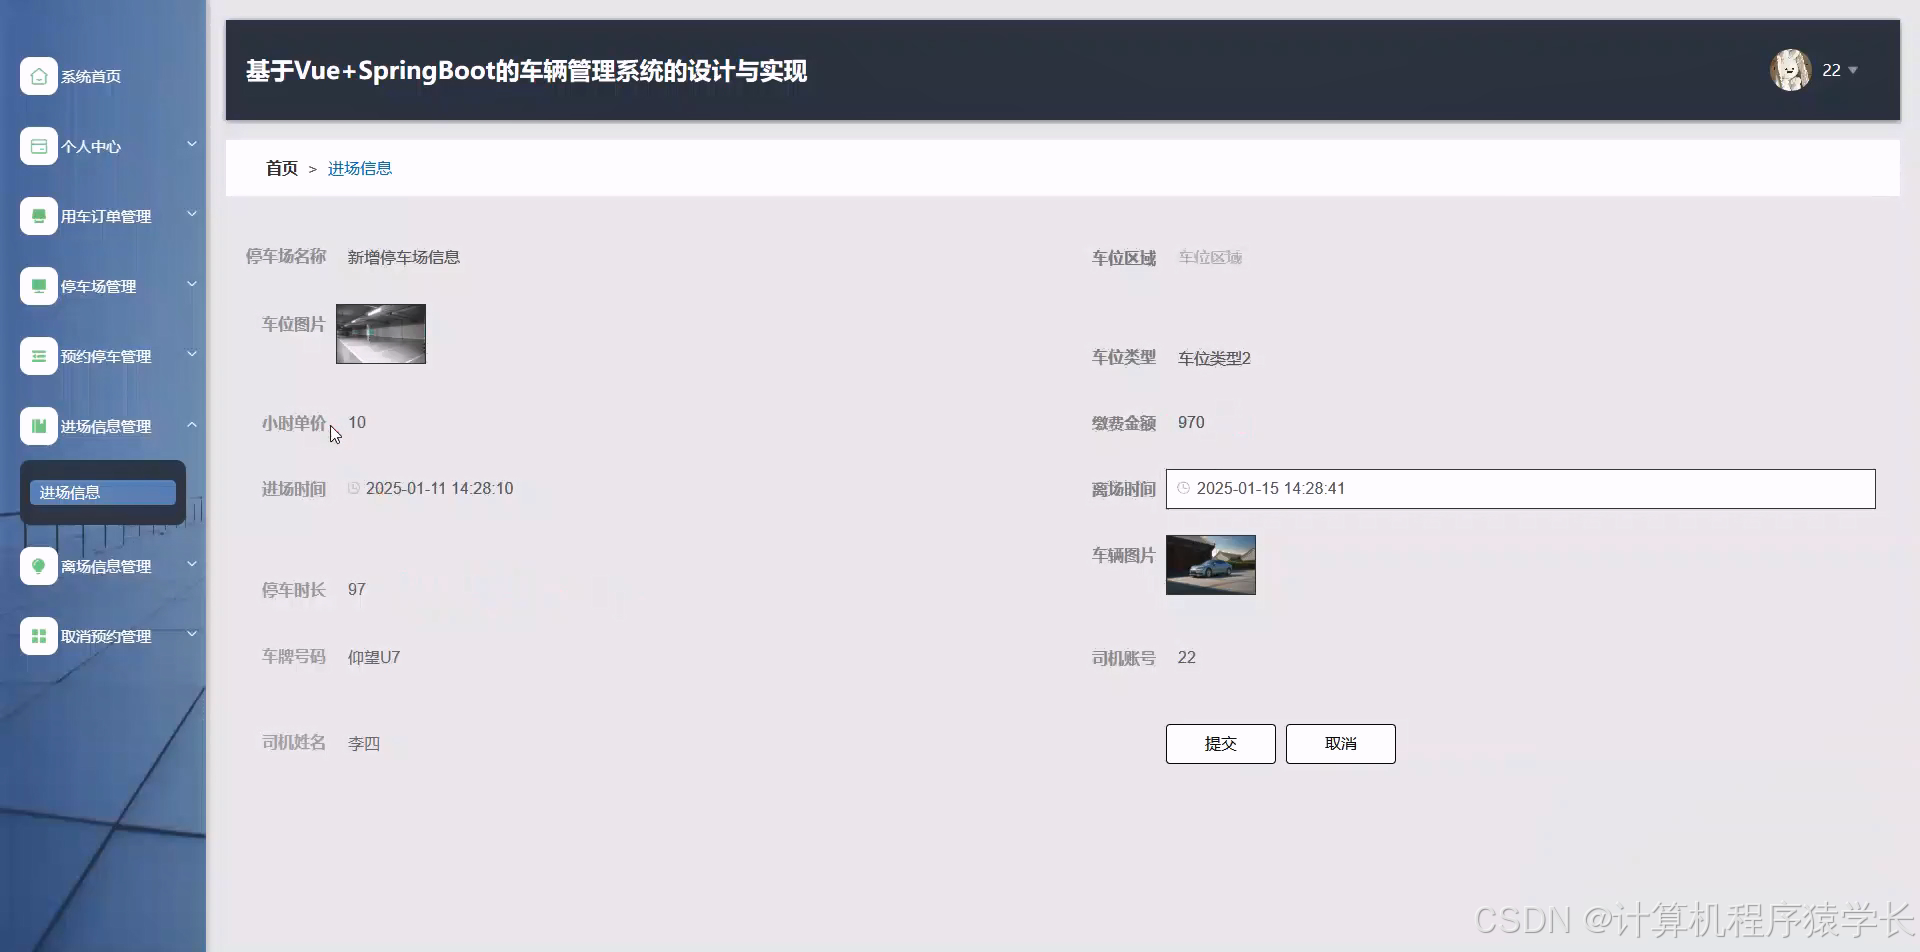
Task: Open 首页 via the breadcrumb link
Action: [281, 168]
